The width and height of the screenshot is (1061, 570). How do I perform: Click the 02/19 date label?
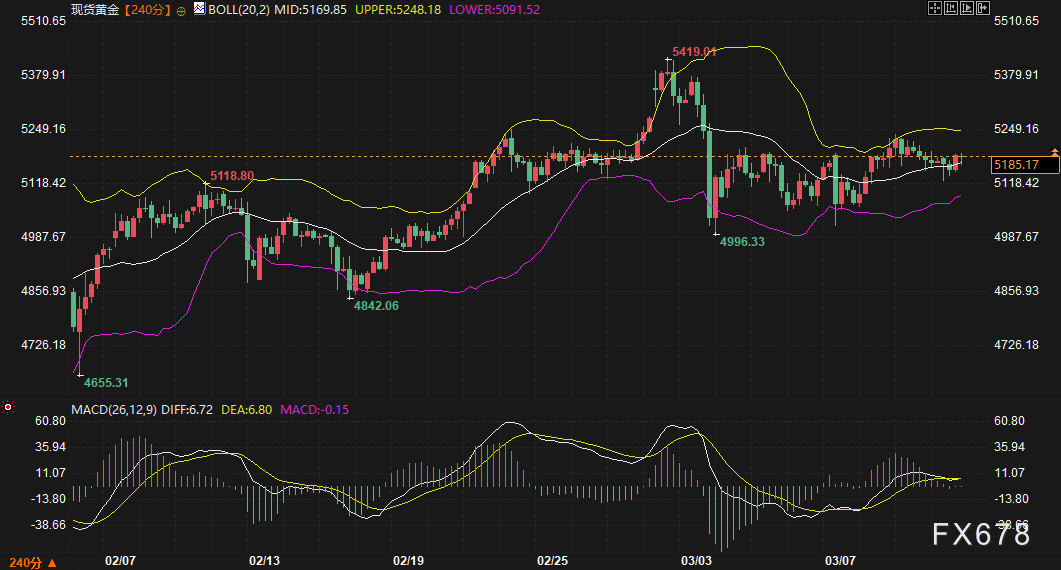point(409,561)
